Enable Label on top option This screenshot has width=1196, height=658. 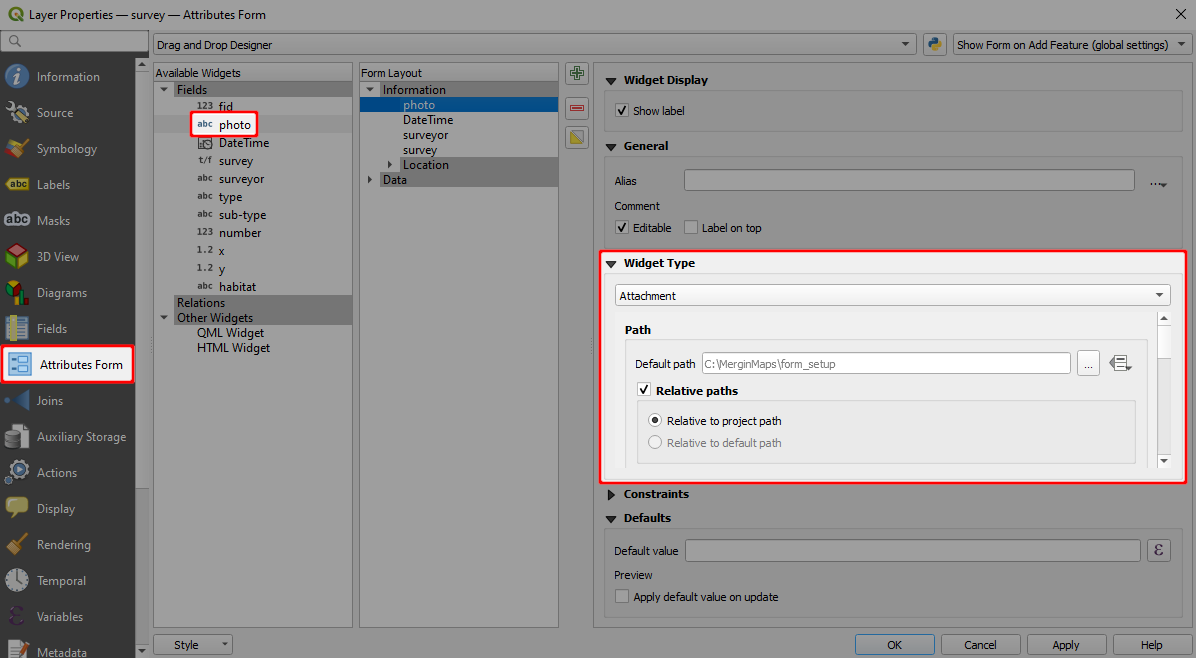pyautogui.click(x=690, y=227)
